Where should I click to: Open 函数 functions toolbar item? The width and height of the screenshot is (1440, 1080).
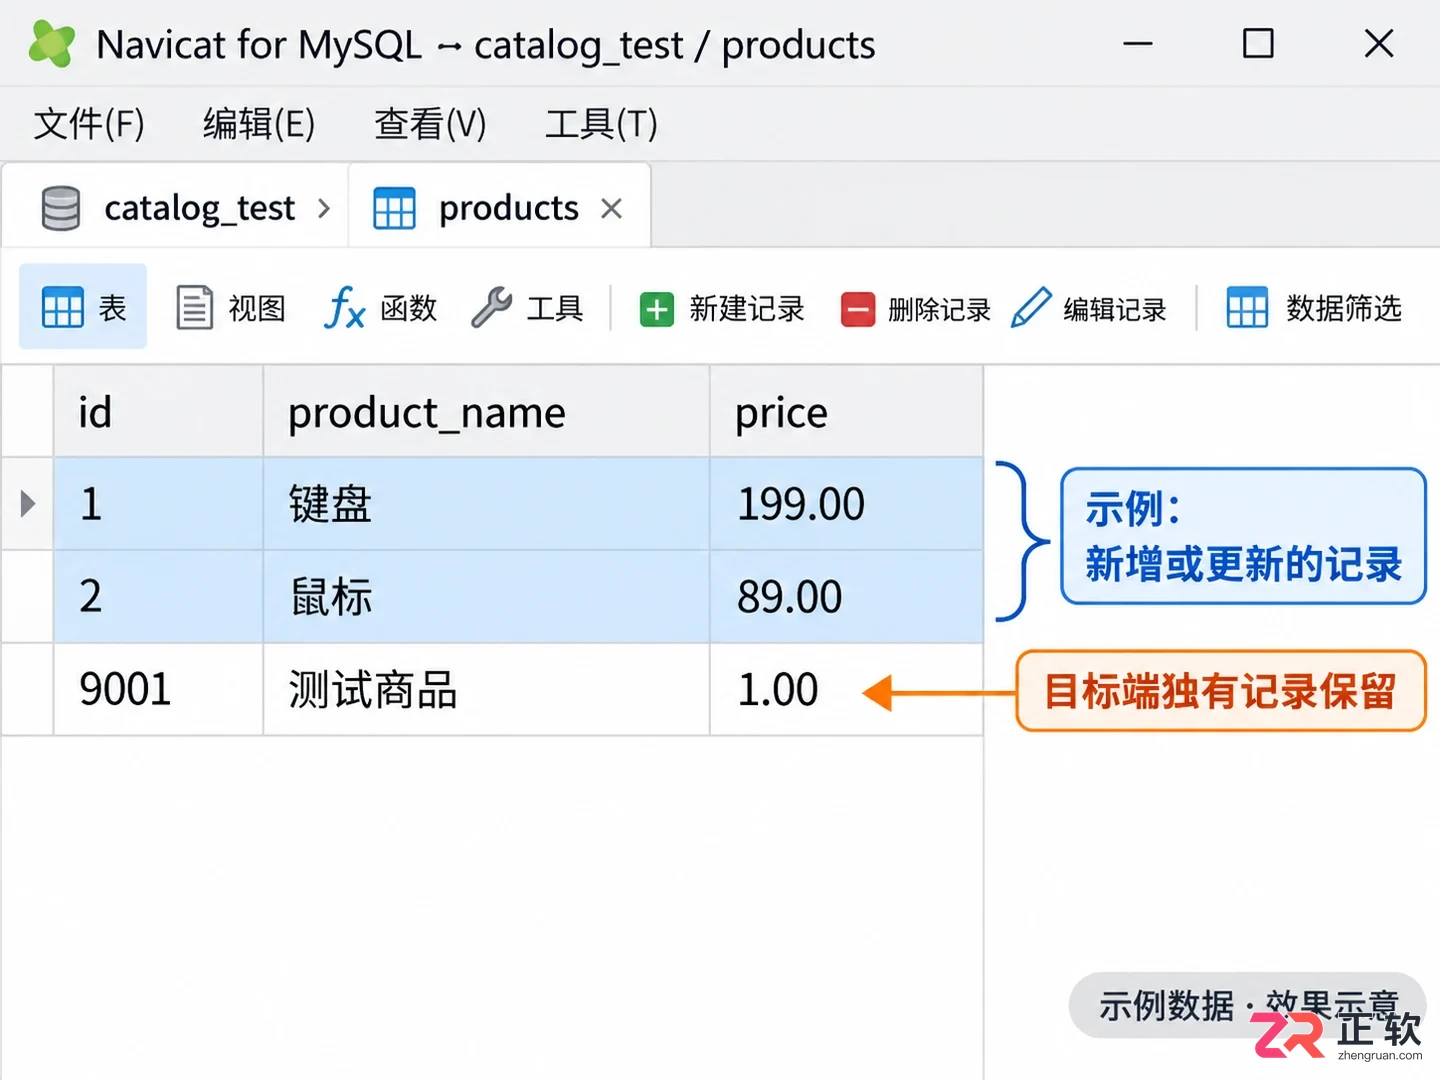(x=381, y=308)
